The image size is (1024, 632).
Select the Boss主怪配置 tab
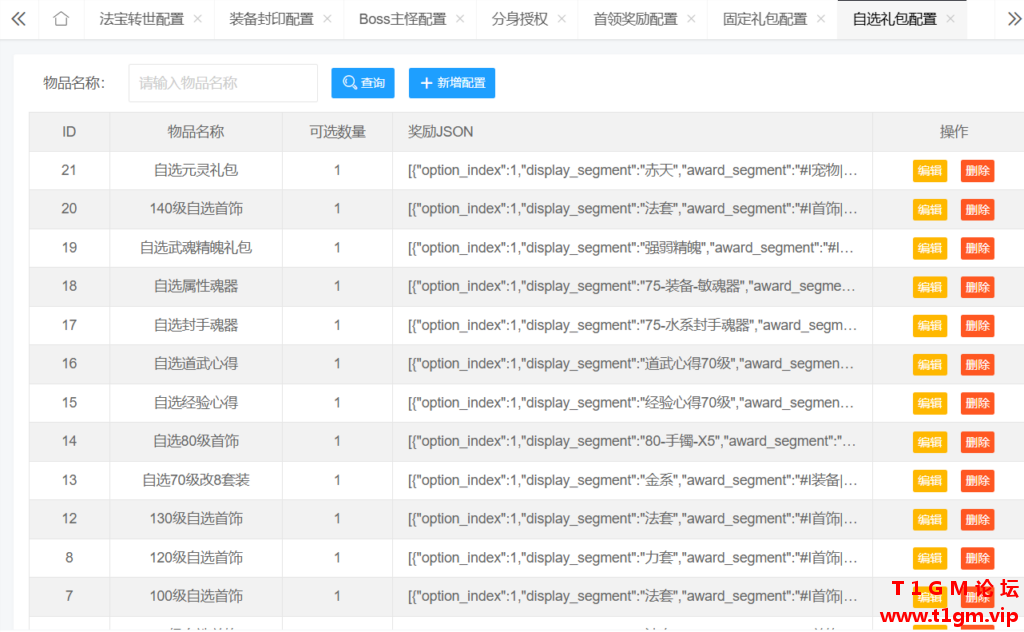click(x=402, y=20)
